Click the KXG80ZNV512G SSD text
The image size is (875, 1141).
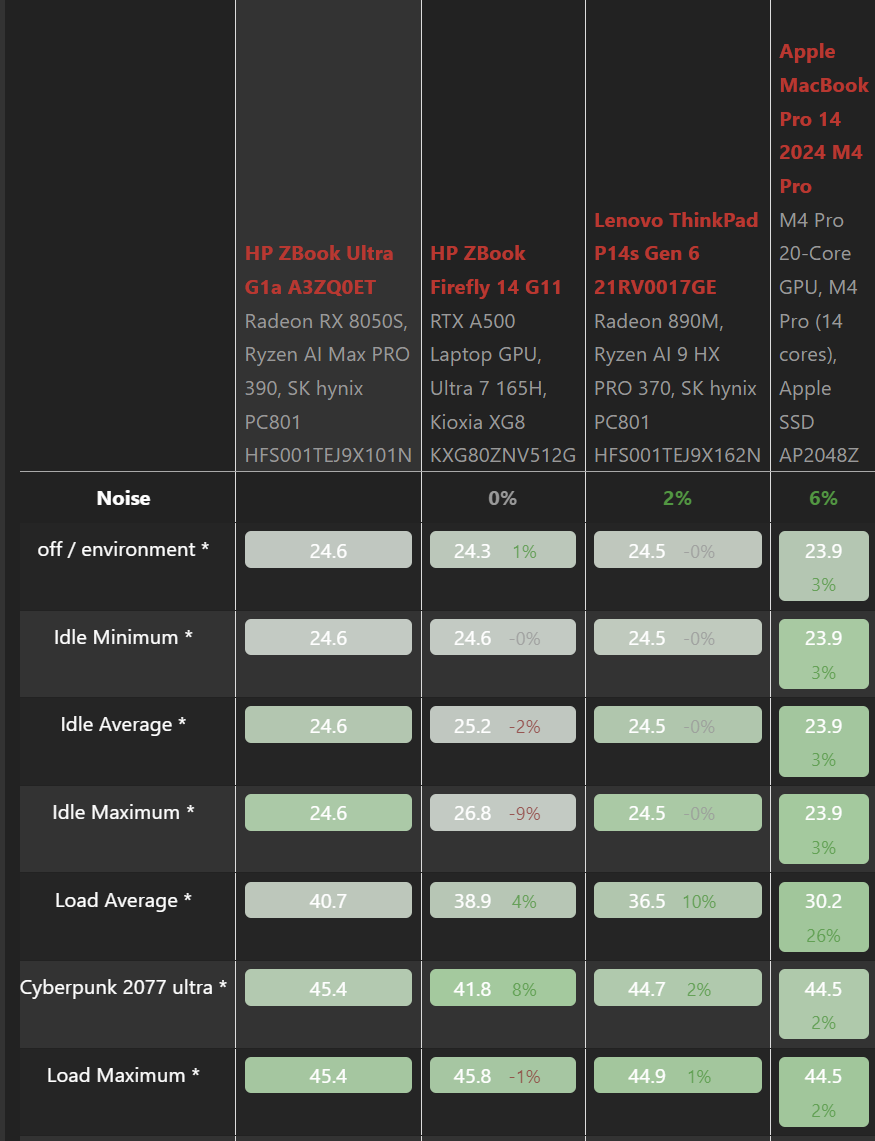(x=503, y=456)
